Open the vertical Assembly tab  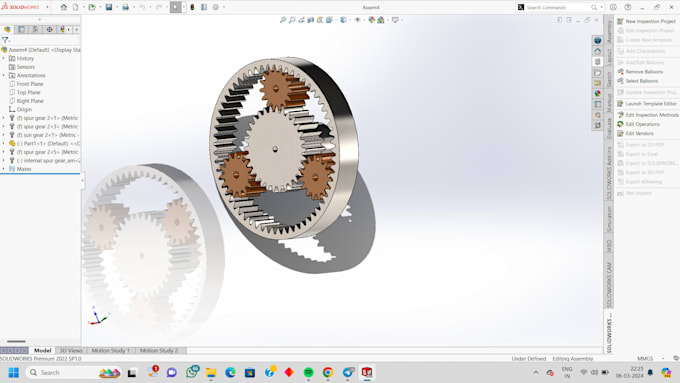609,32
